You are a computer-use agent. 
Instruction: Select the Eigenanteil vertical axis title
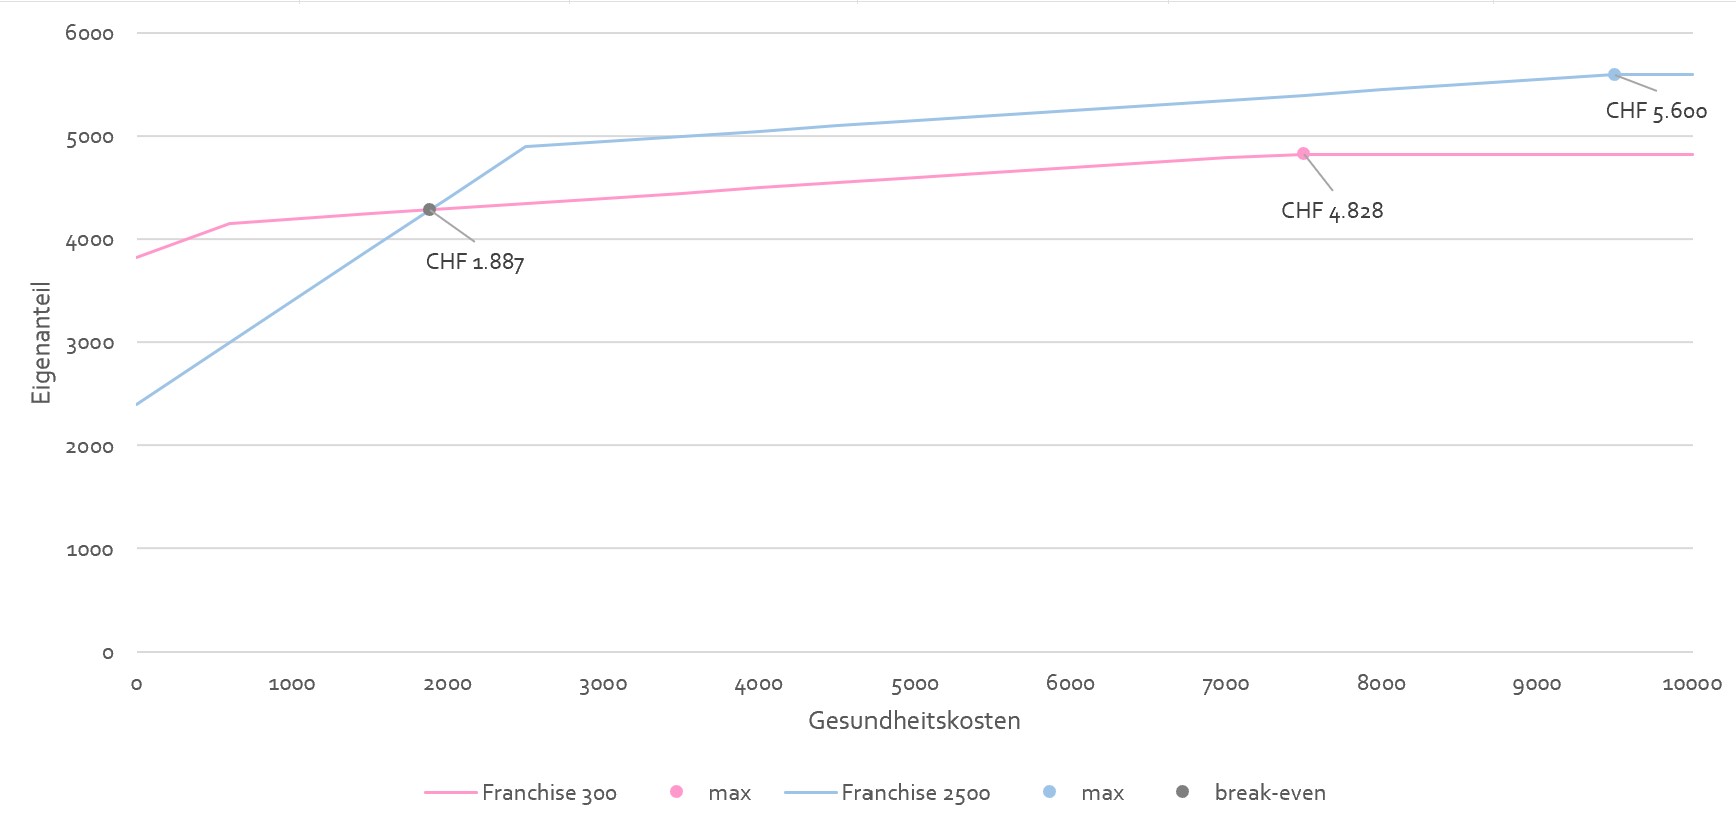coord(41,343)
